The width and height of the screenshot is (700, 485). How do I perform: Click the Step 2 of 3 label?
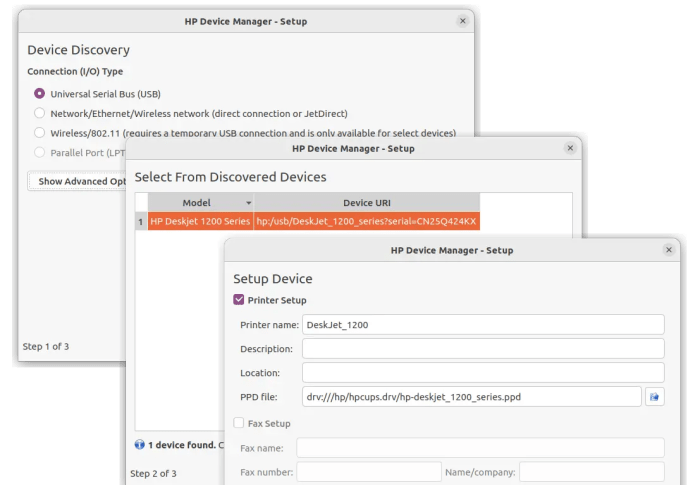click(x=153, y=473)
